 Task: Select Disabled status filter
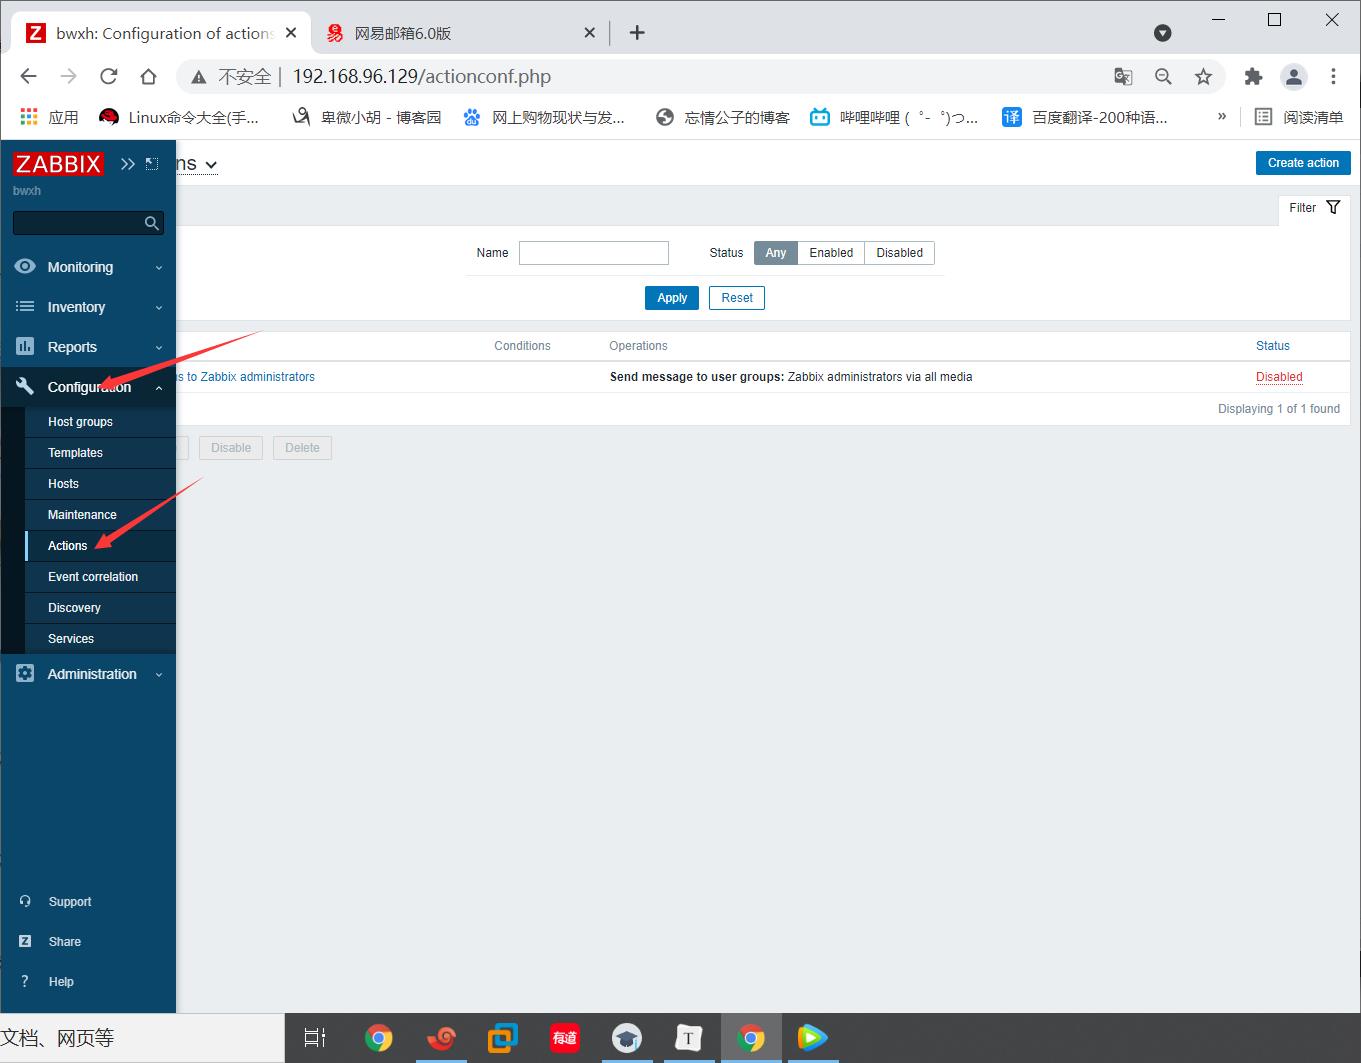point(900,253)
